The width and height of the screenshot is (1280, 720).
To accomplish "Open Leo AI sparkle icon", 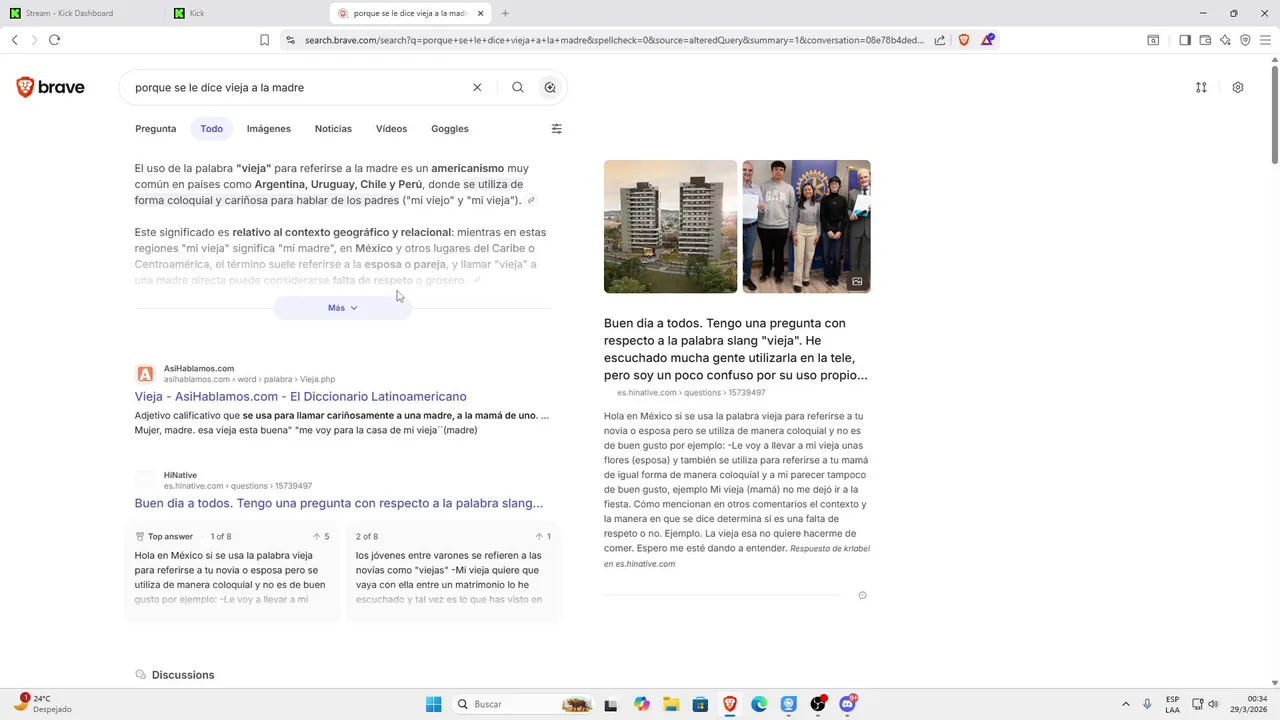I will (1225, 40).
